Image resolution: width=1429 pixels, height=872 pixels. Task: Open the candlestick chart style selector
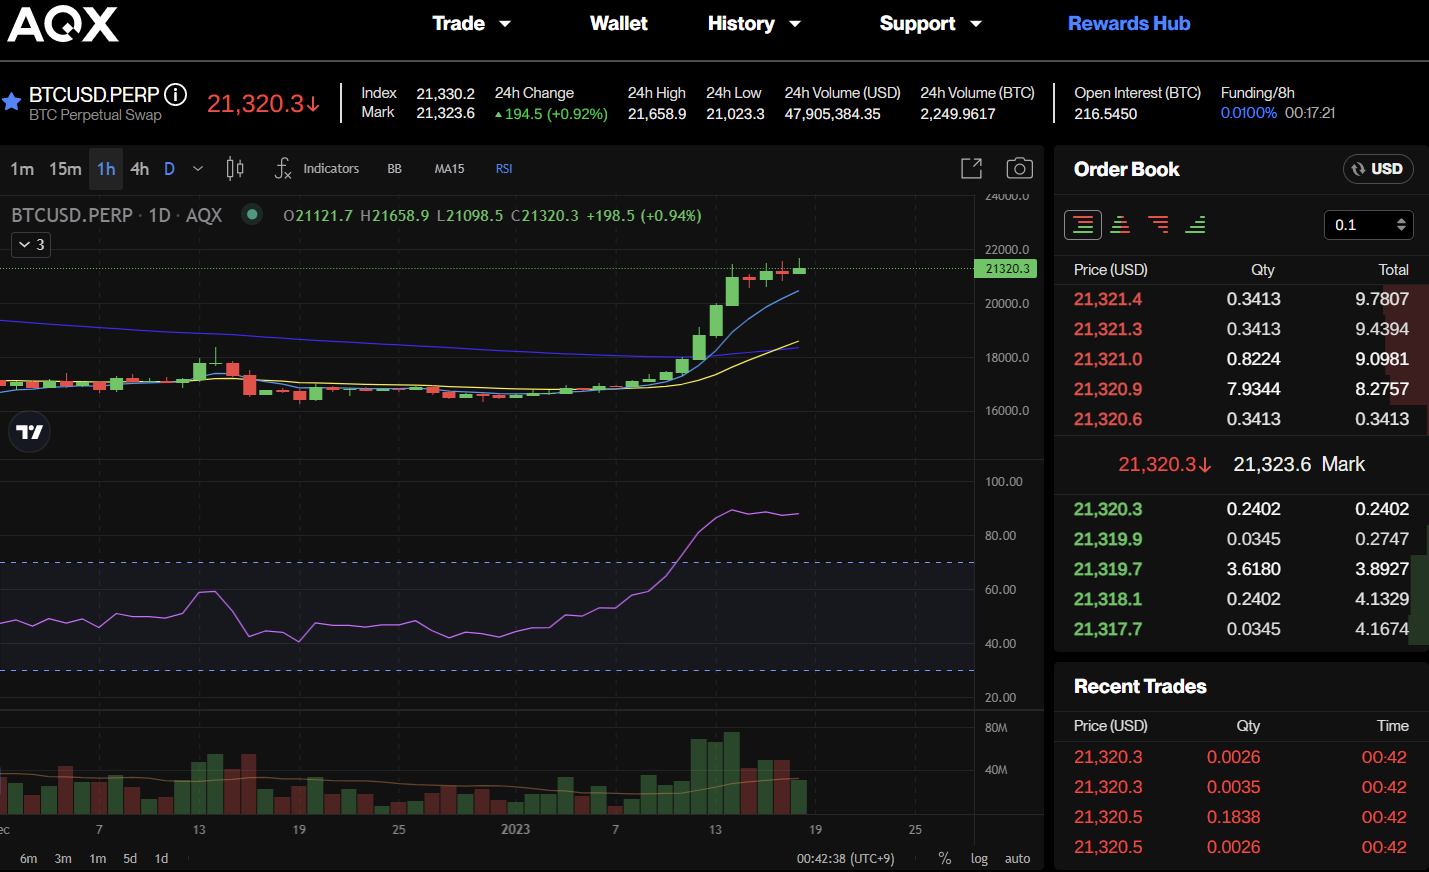235,169
